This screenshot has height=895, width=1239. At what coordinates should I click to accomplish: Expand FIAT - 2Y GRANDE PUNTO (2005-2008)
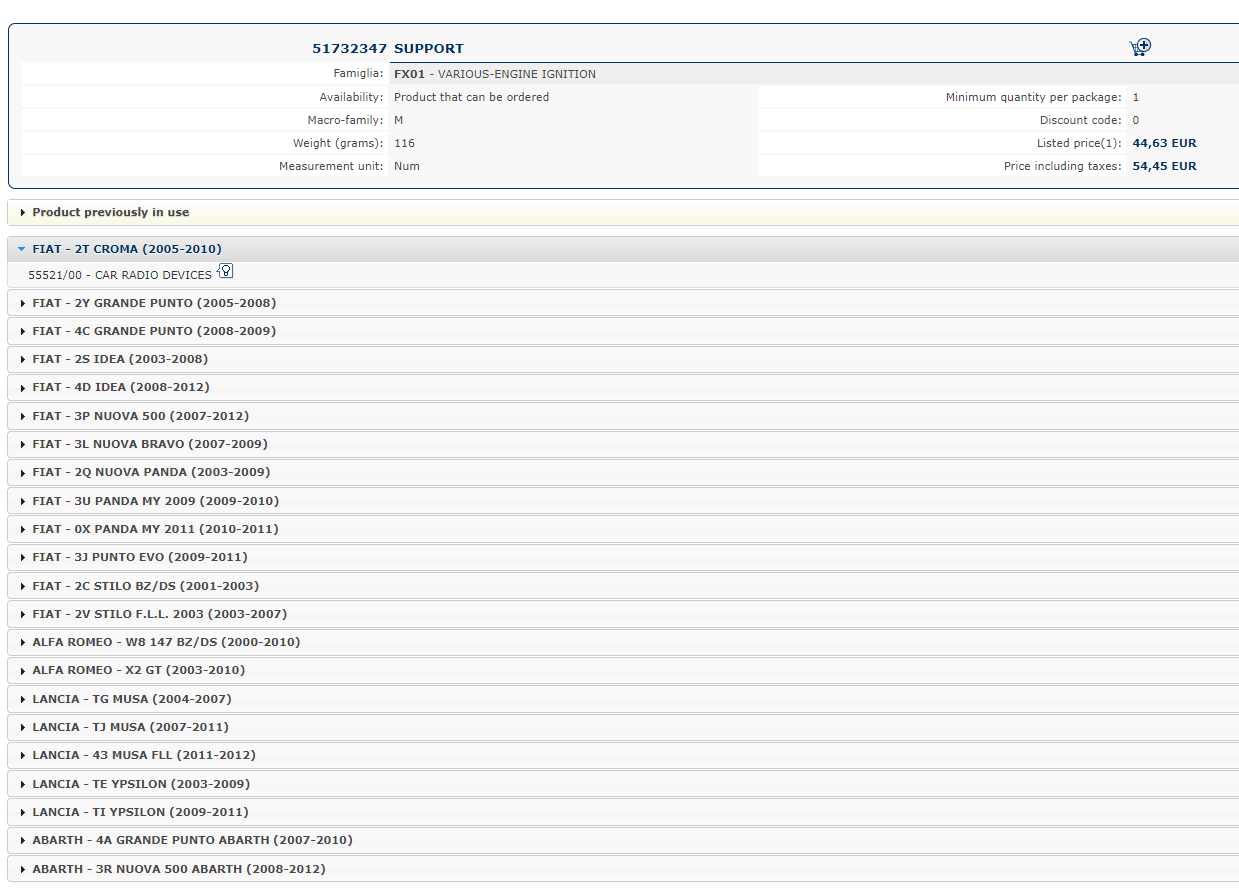pos(623,303)
